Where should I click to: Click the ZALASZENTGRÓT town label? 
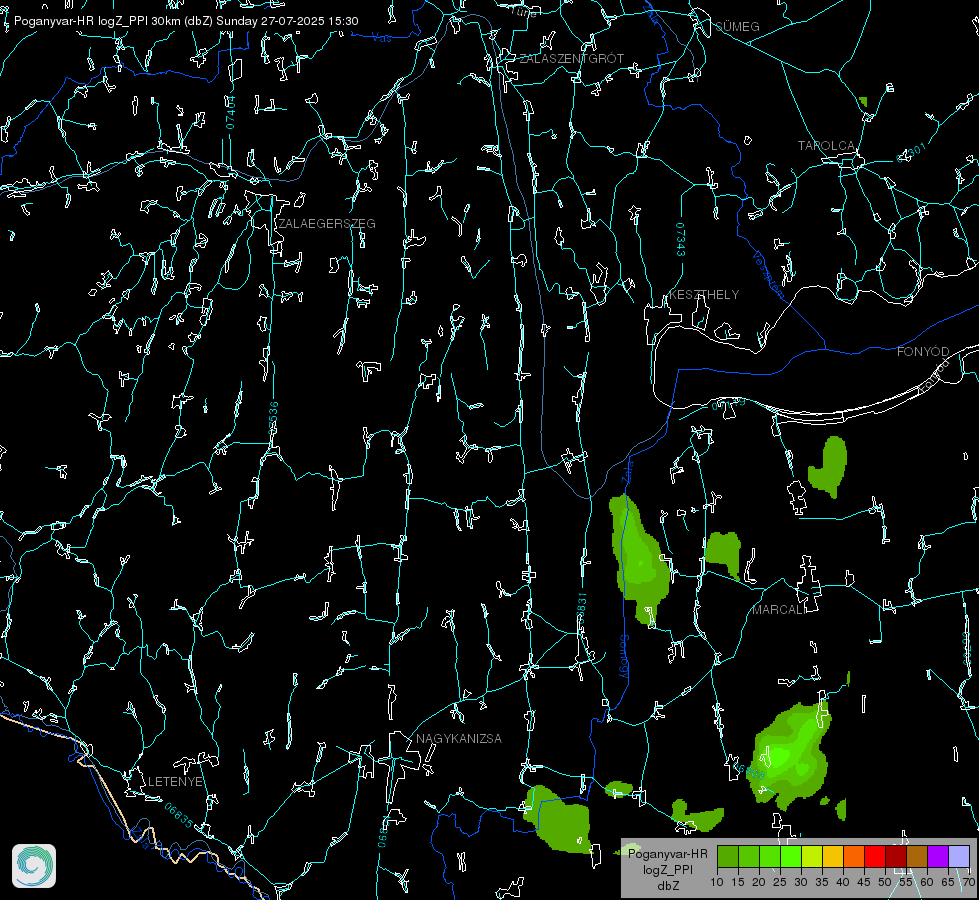click(x=571, y=59)
